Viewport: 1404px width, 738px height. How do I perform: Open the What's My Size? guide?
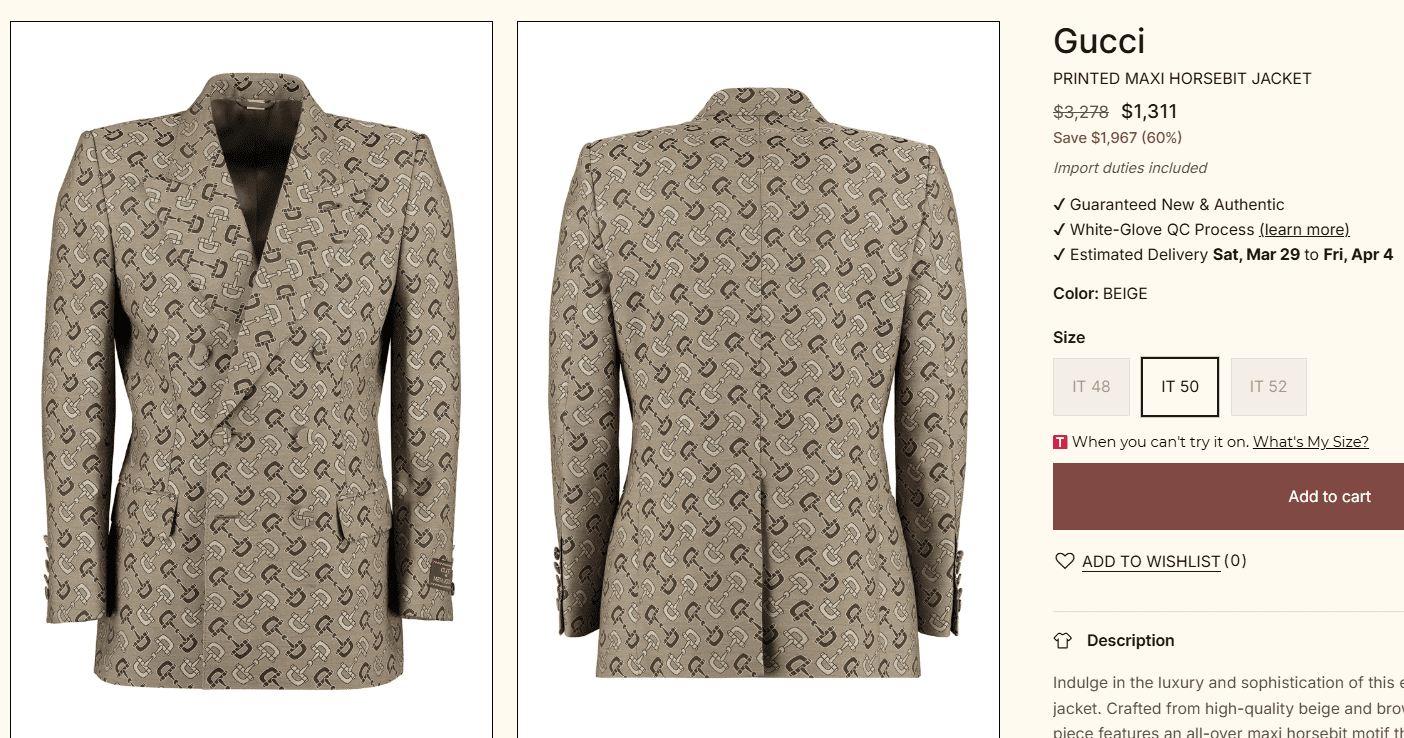(1310, 442)
